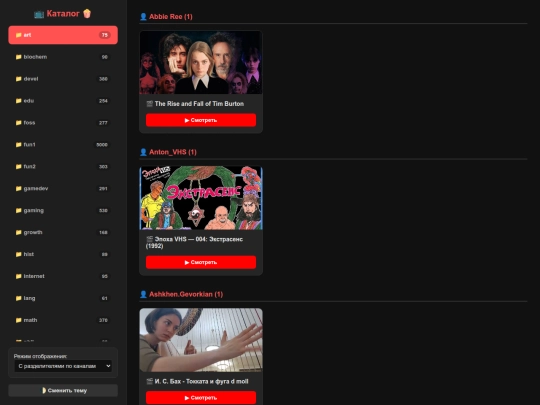
Task: Select the art category folder icon
Action: [x=19, y=35]
